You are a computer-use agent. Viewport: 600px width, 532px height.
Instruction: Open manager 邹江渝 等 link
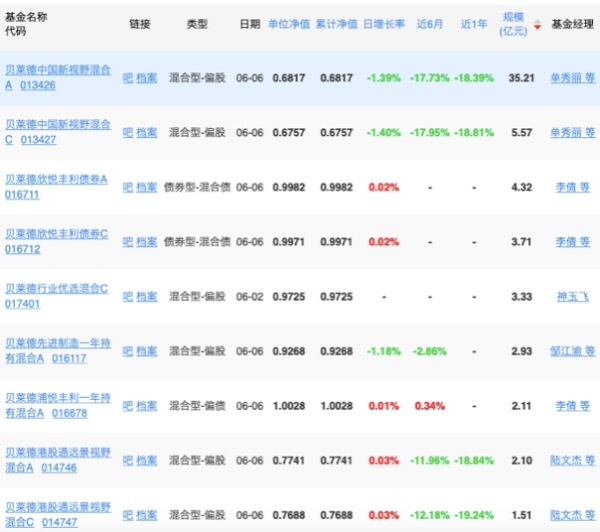(573, 351)
